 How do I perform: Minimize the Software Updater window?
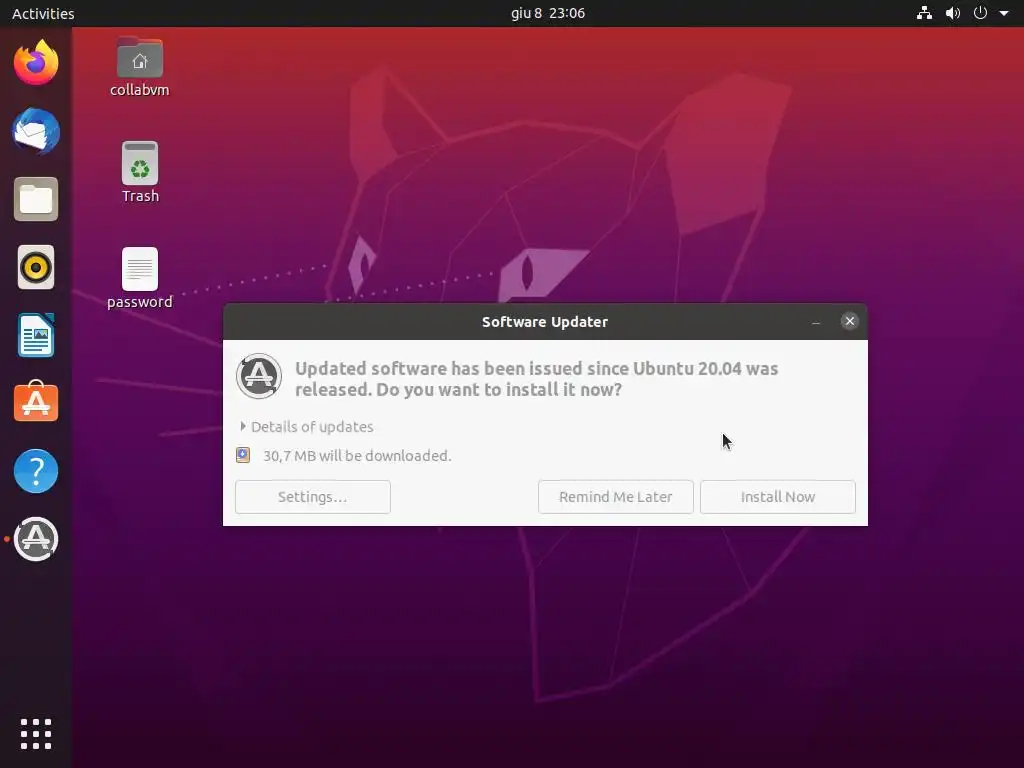pos(816,321)
